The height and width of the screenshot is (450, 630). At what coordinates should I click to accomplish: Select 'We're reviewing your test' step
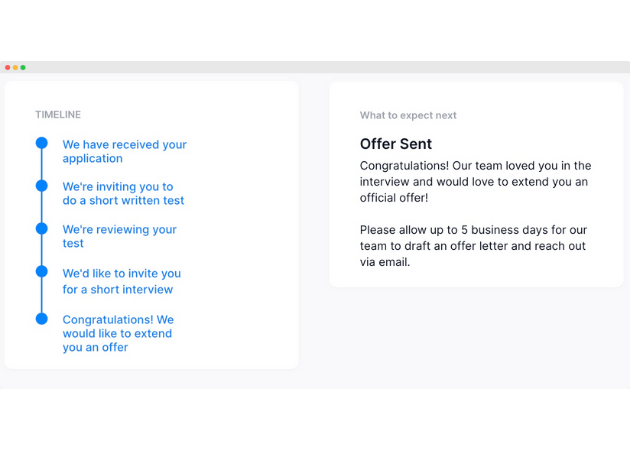pos(119,236)
